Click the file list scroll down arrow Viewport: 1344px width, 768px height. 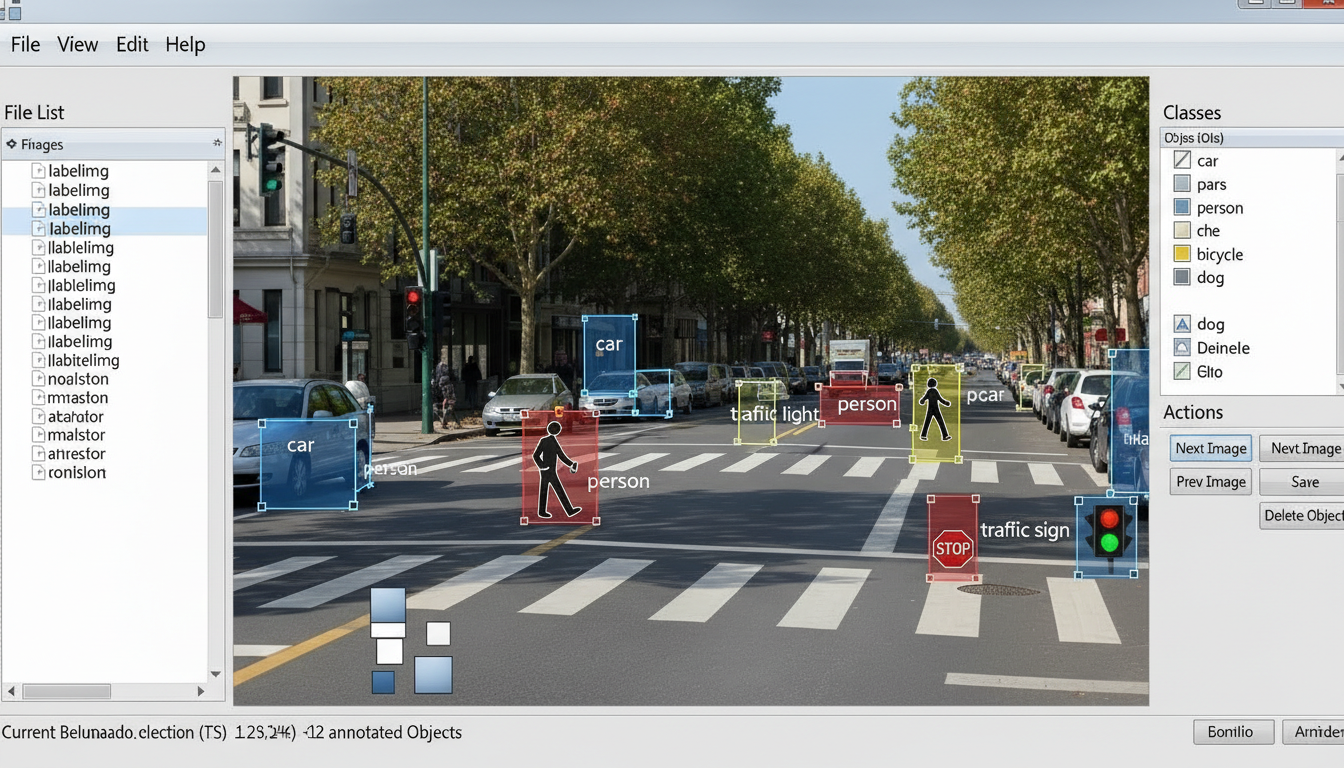215,674
